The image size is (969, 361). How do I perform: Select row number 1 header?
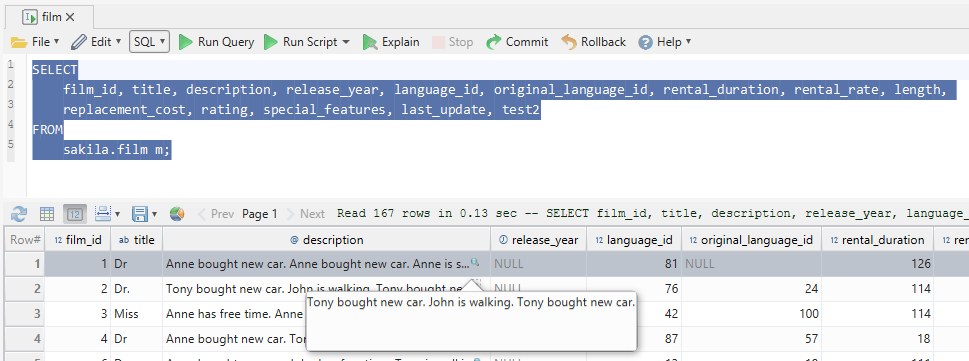[x=25, y=264]
